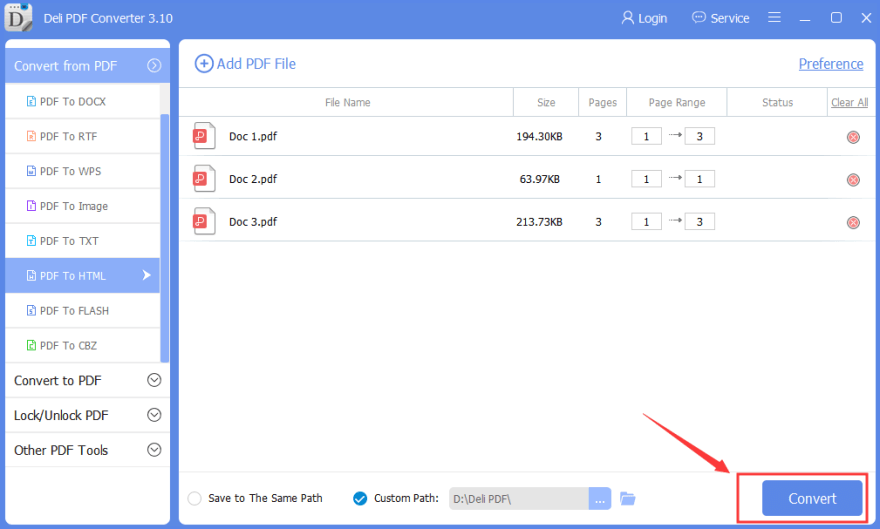Click the 194.30KB size value
The image size is (880, 529).
tap(539, 136)
